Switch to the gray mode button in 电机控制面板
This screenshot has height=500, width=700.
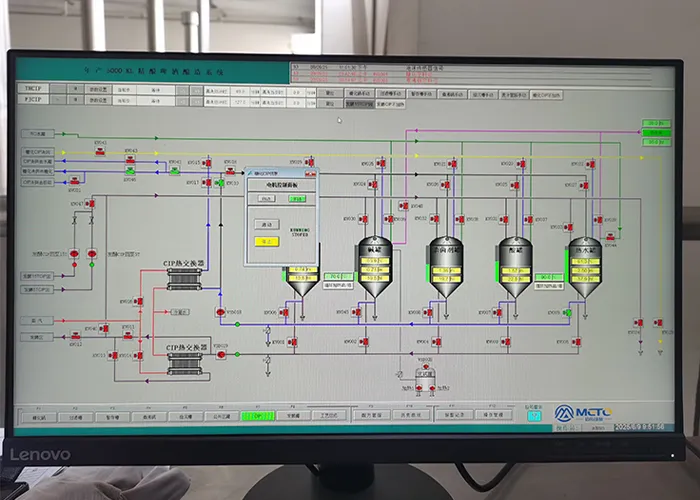coord(267,198)
